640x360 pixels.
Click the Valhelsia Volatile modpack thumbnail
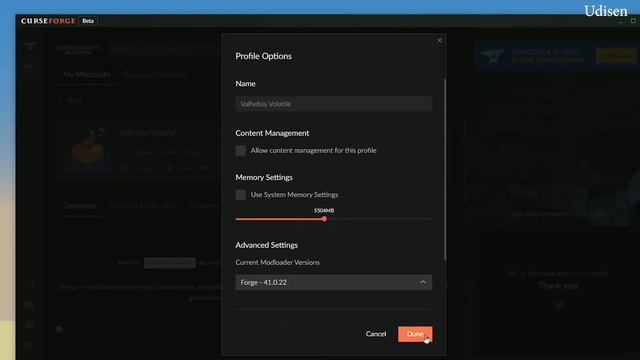(x=87, y=151)
